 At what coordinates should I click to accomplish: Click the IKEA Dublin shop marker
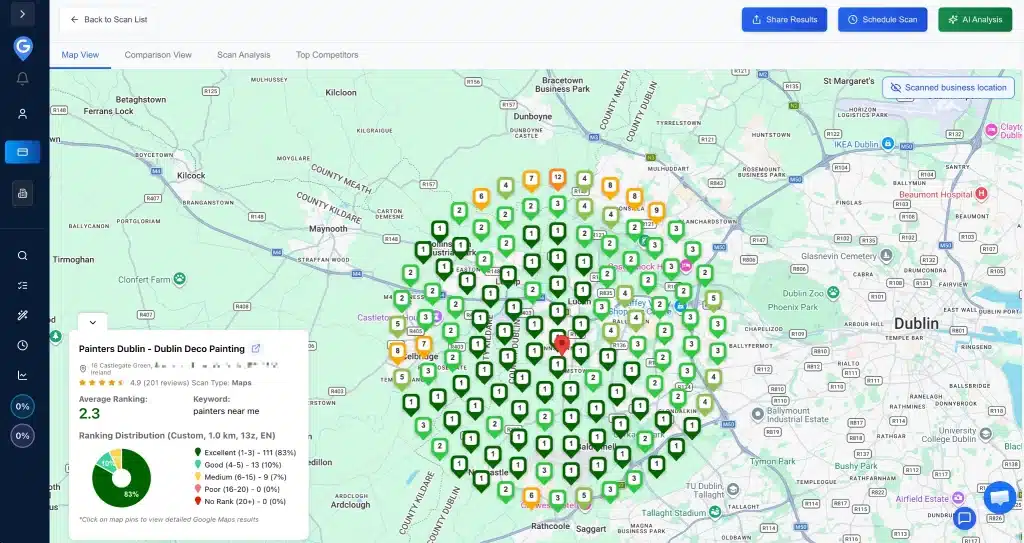[888, 144]
